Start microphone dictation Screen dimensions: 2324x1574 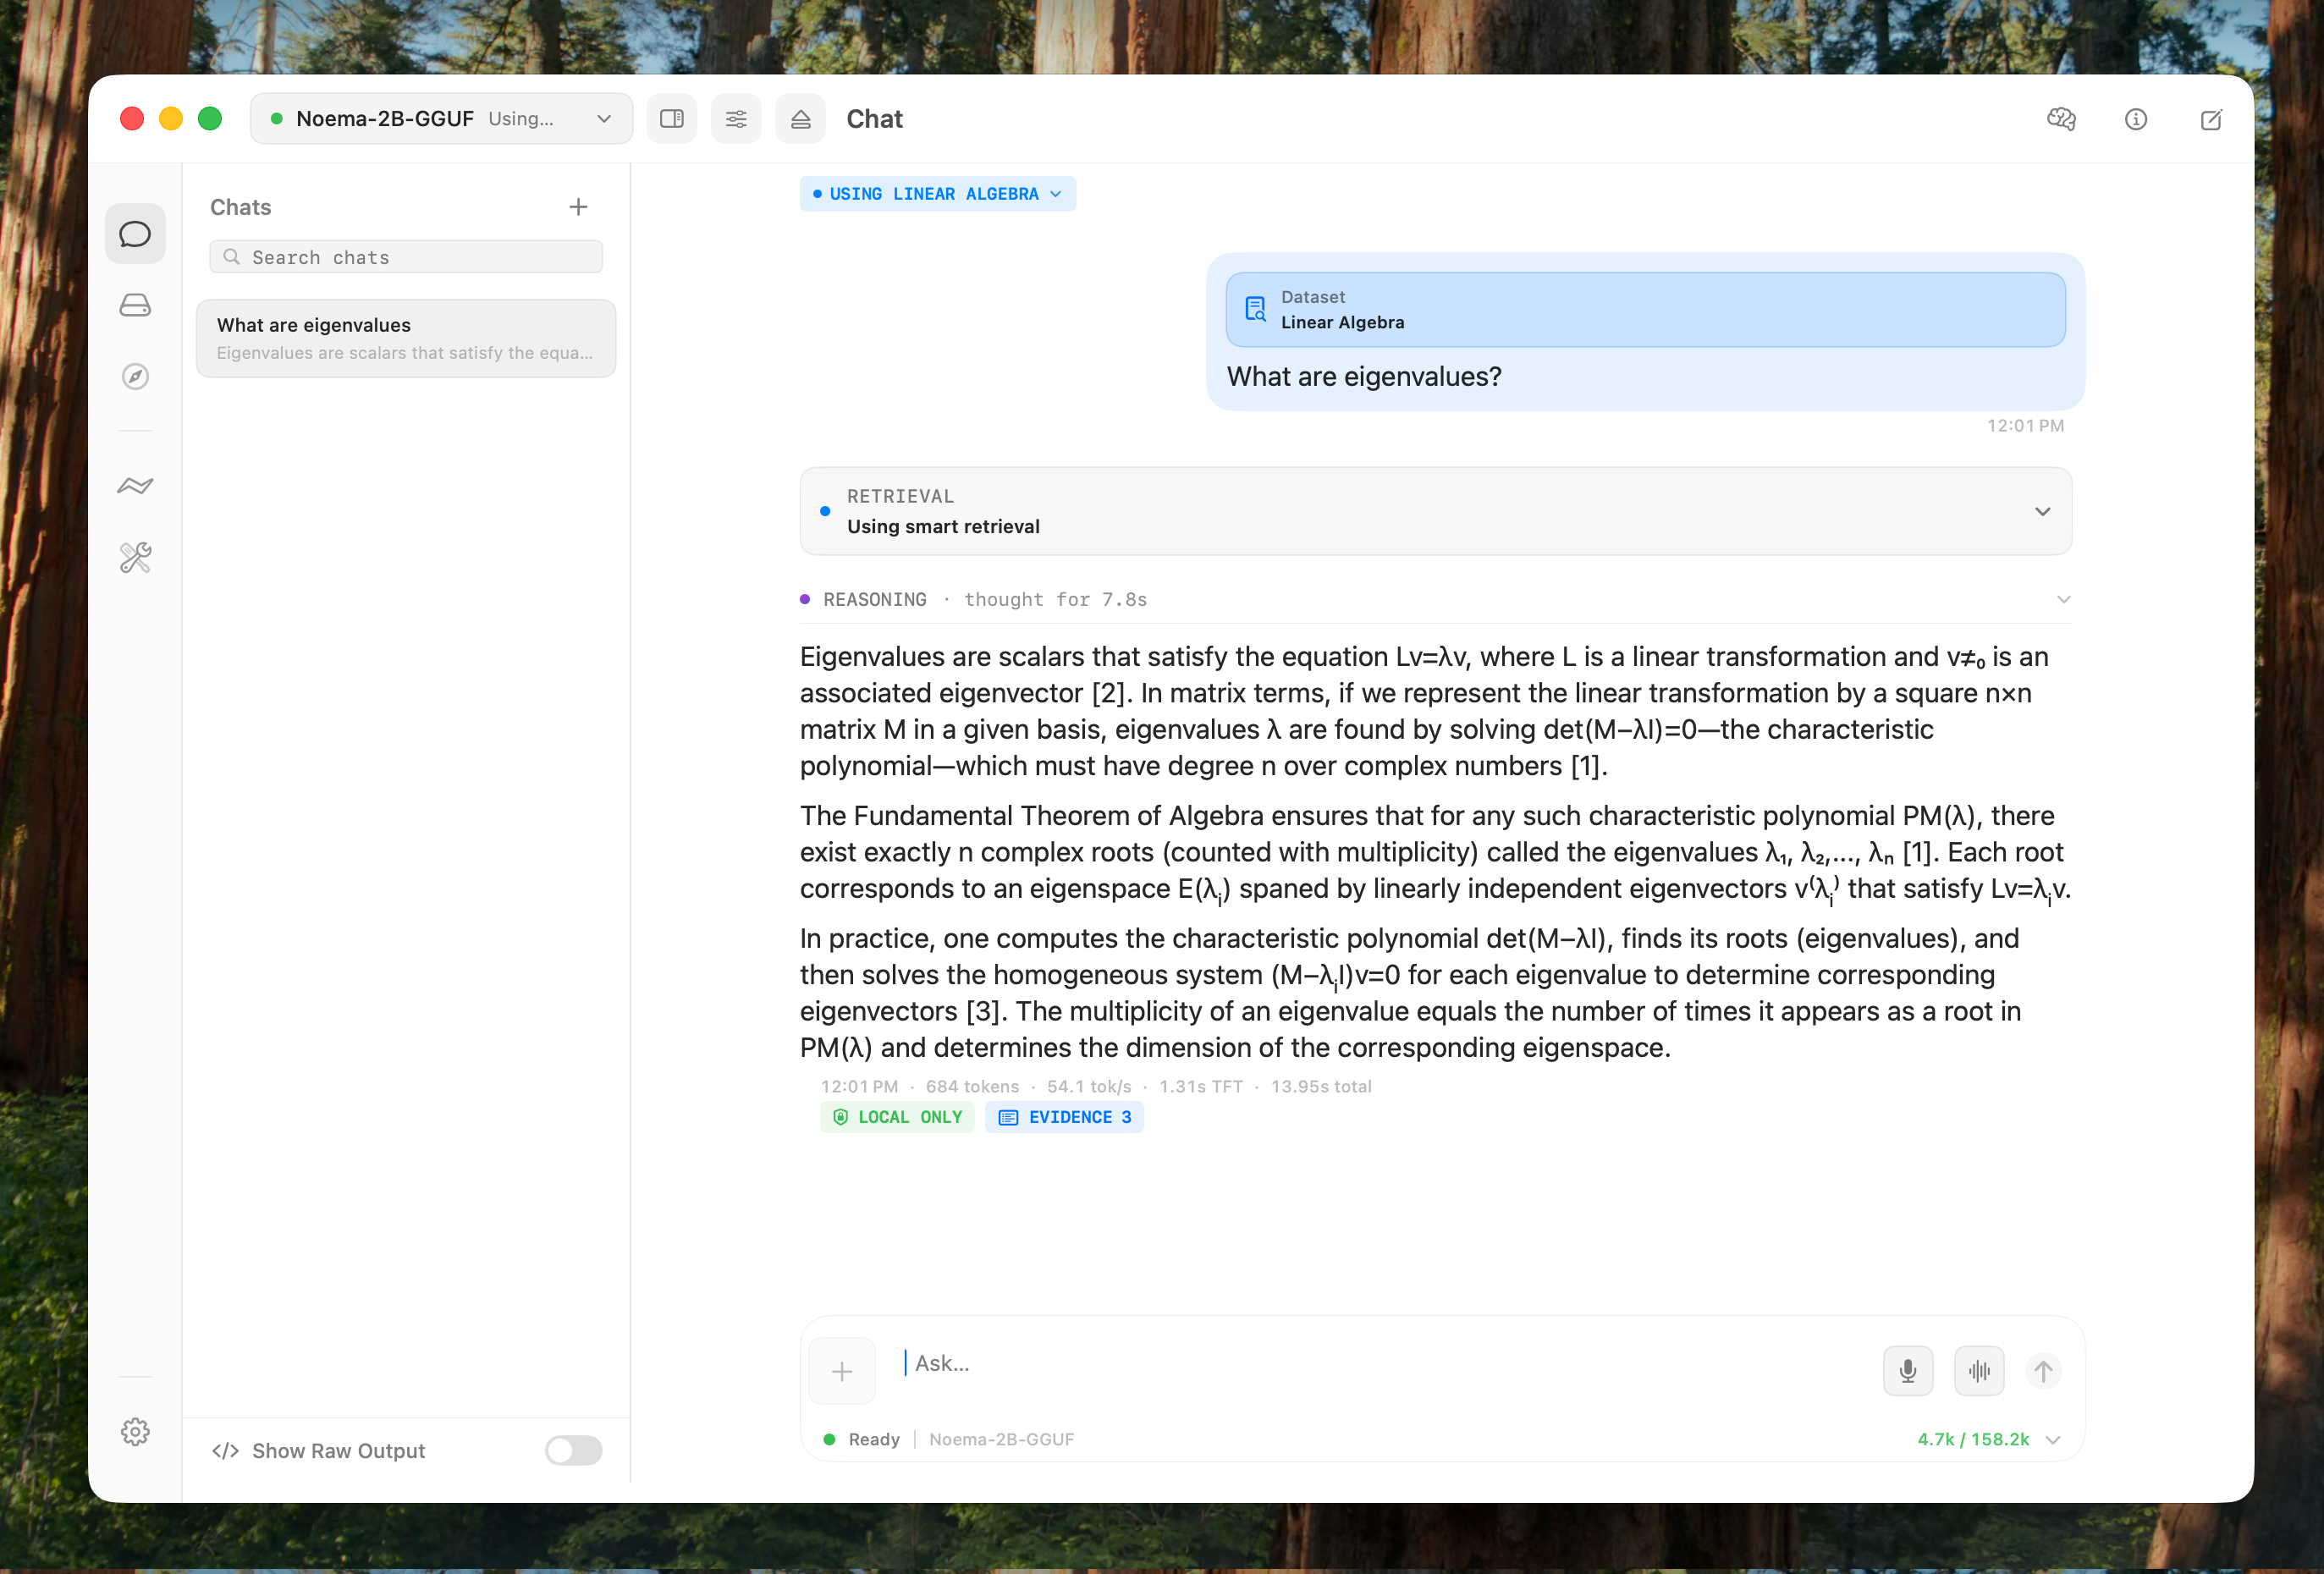pyautogui.click(x=1908, y=1371)
